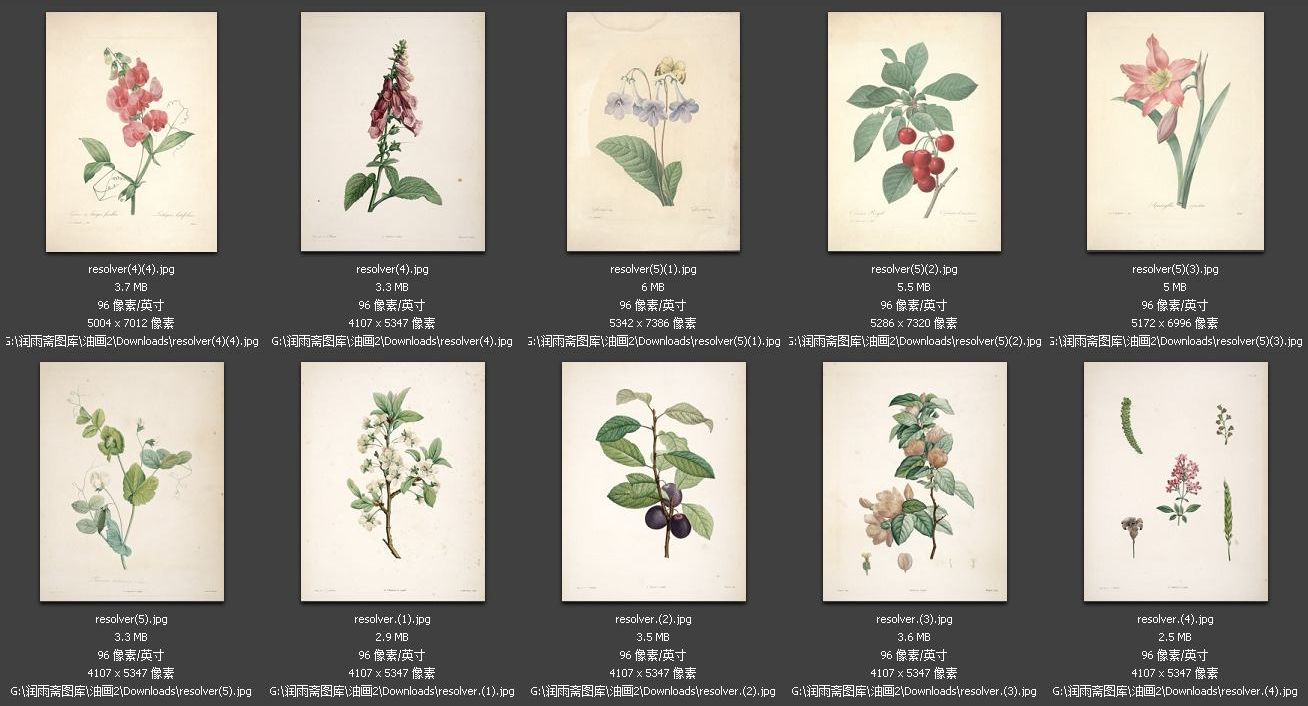
Task: Choose the pink lily thumbnail resolver(5)(3).jpg
Action: tap(1175, 132)
